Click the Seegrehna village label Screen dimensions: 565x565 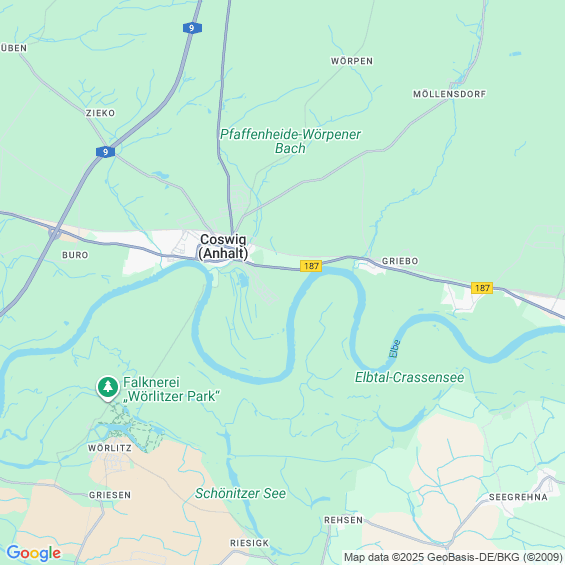click(x=518, y=497)
